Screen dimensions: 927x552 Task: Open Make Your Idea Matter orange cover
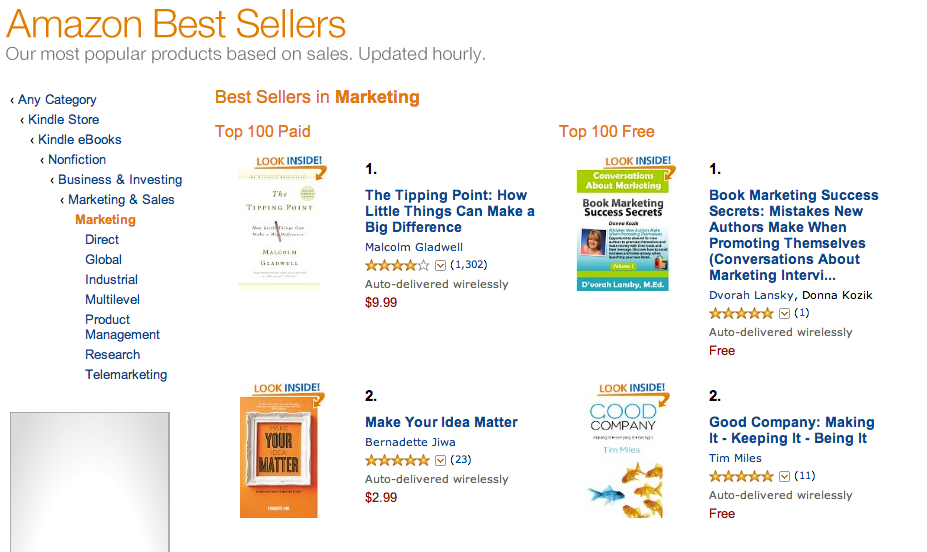tap(278, 455)
